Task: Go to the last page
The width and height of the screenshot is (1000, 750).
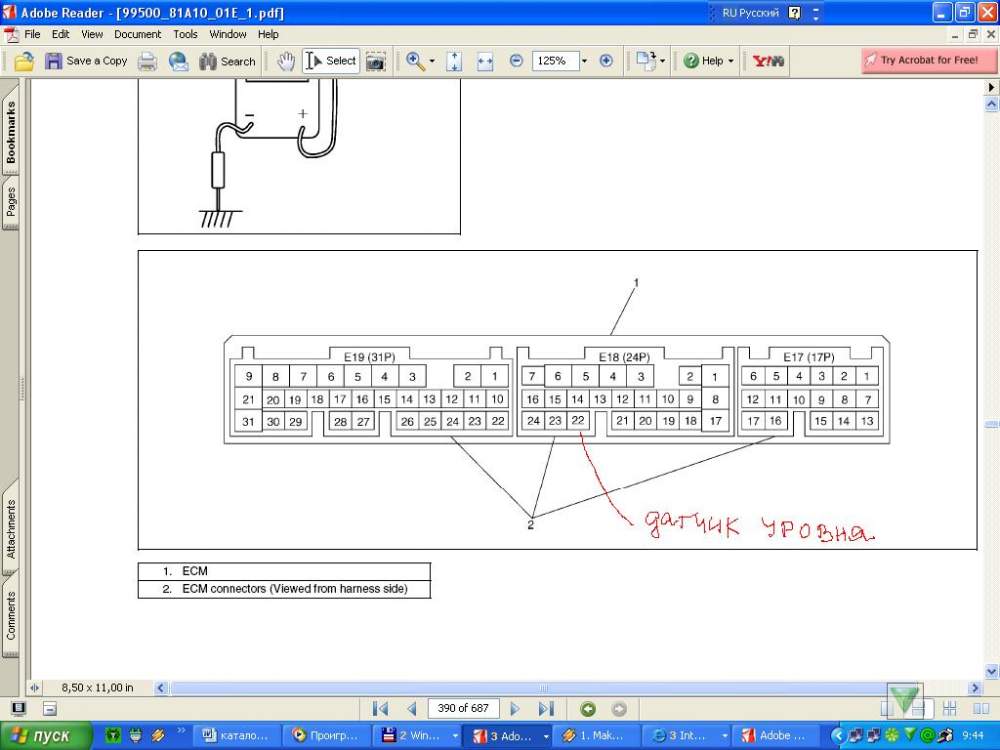Action: click(x=545, y=708)
